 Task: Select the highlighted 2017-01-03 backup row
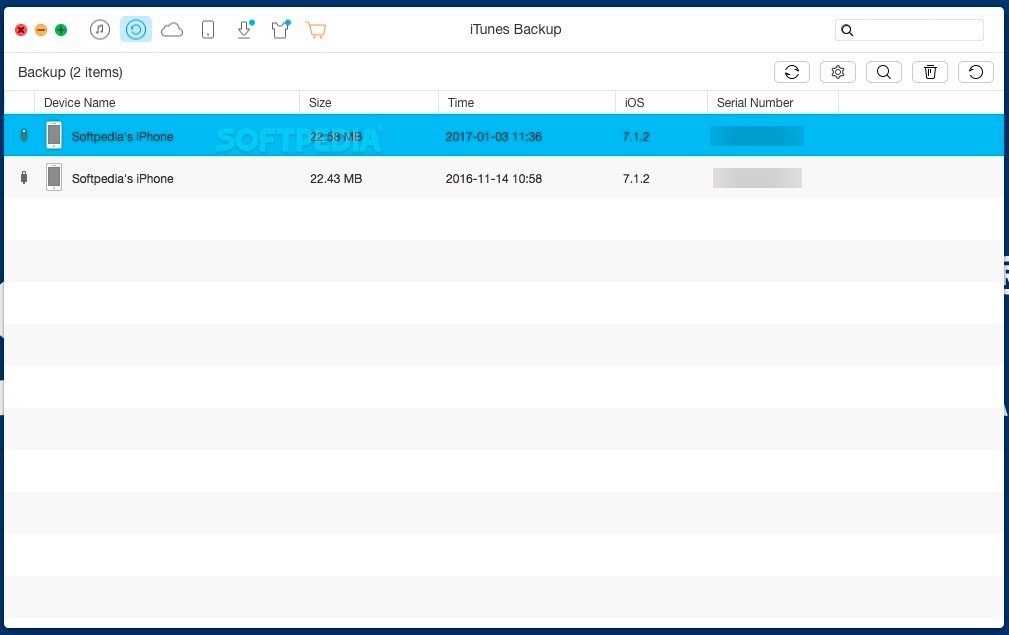point(400,135)
